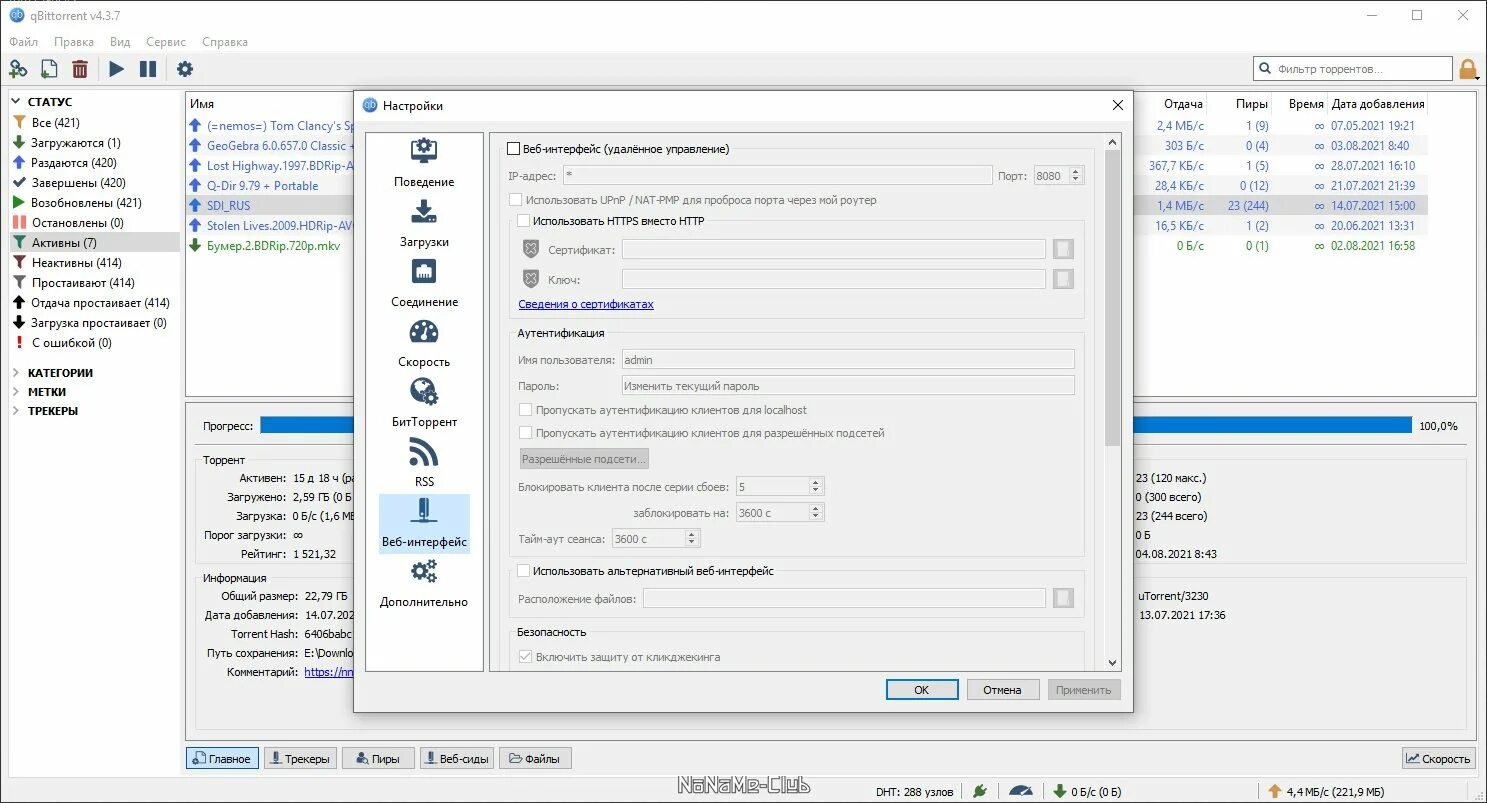Enable Использовать альтернативный веб-интерфейс checkbox
The width and height of the screenshot is (1487, 803).
(524, 571)
